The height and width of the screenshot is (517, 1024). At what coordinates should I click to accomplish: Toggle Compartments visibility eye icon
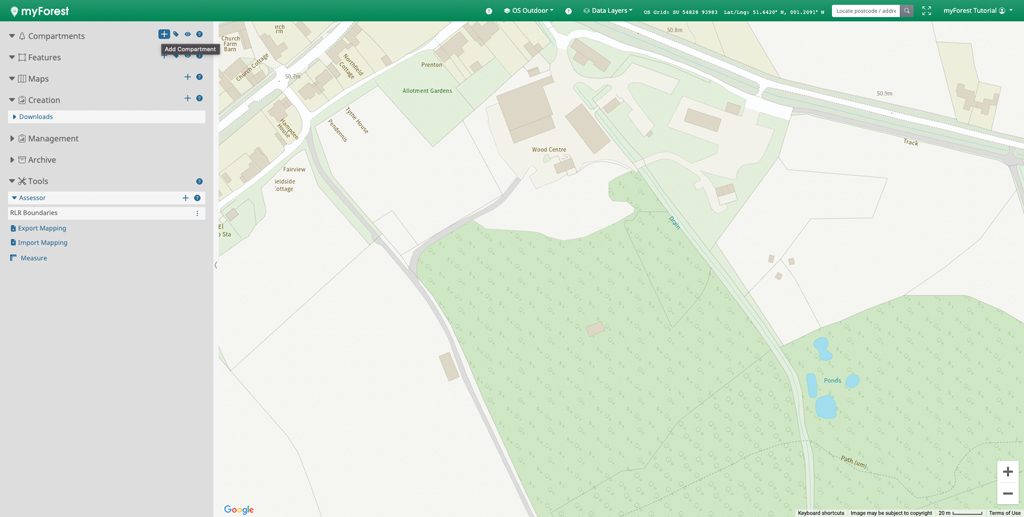pos(187,35)
